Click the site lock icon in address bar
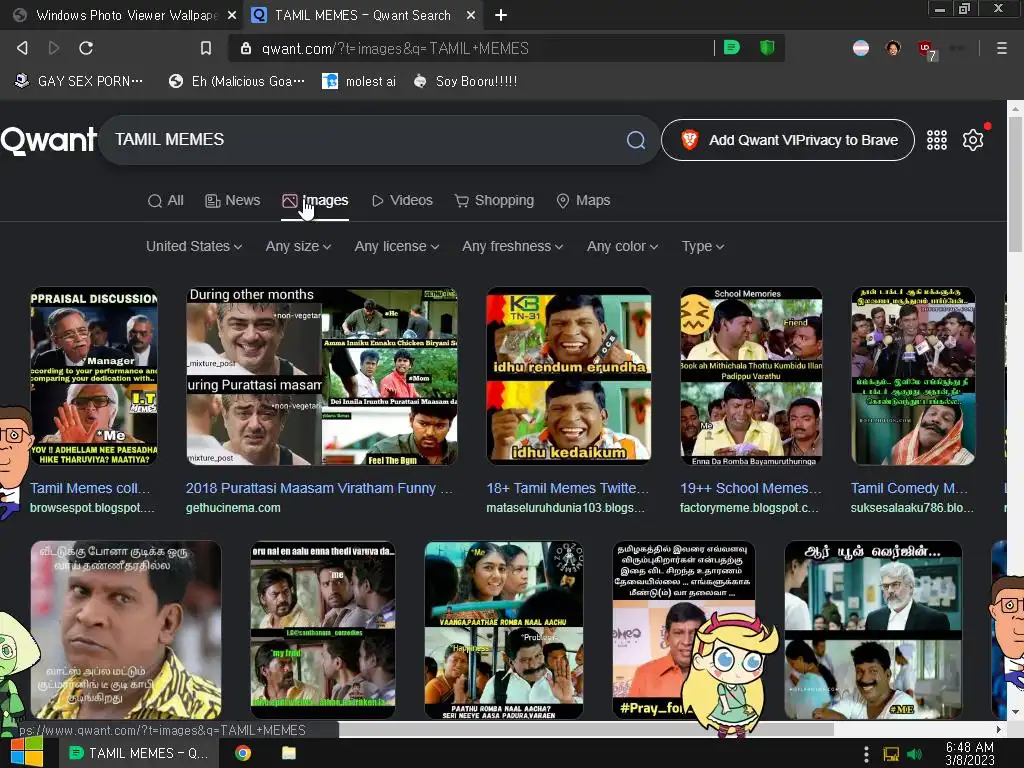Screen dimensions: 1024x768 coord(246,48)
